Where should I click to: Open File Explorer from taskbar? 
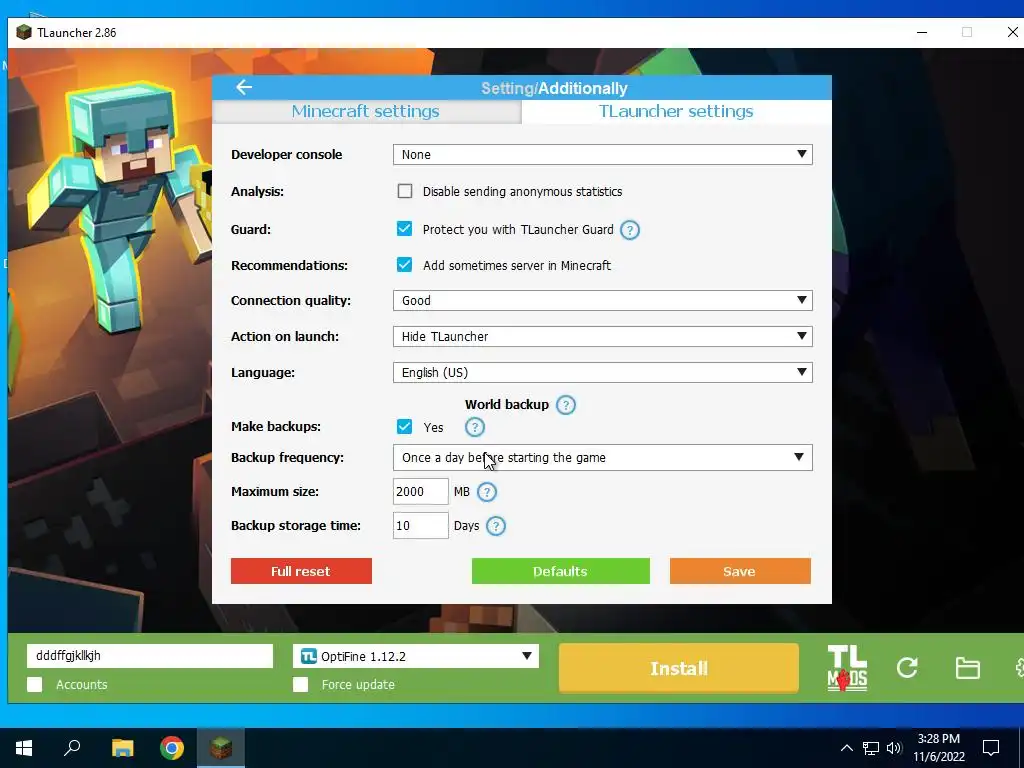point(122,748)
